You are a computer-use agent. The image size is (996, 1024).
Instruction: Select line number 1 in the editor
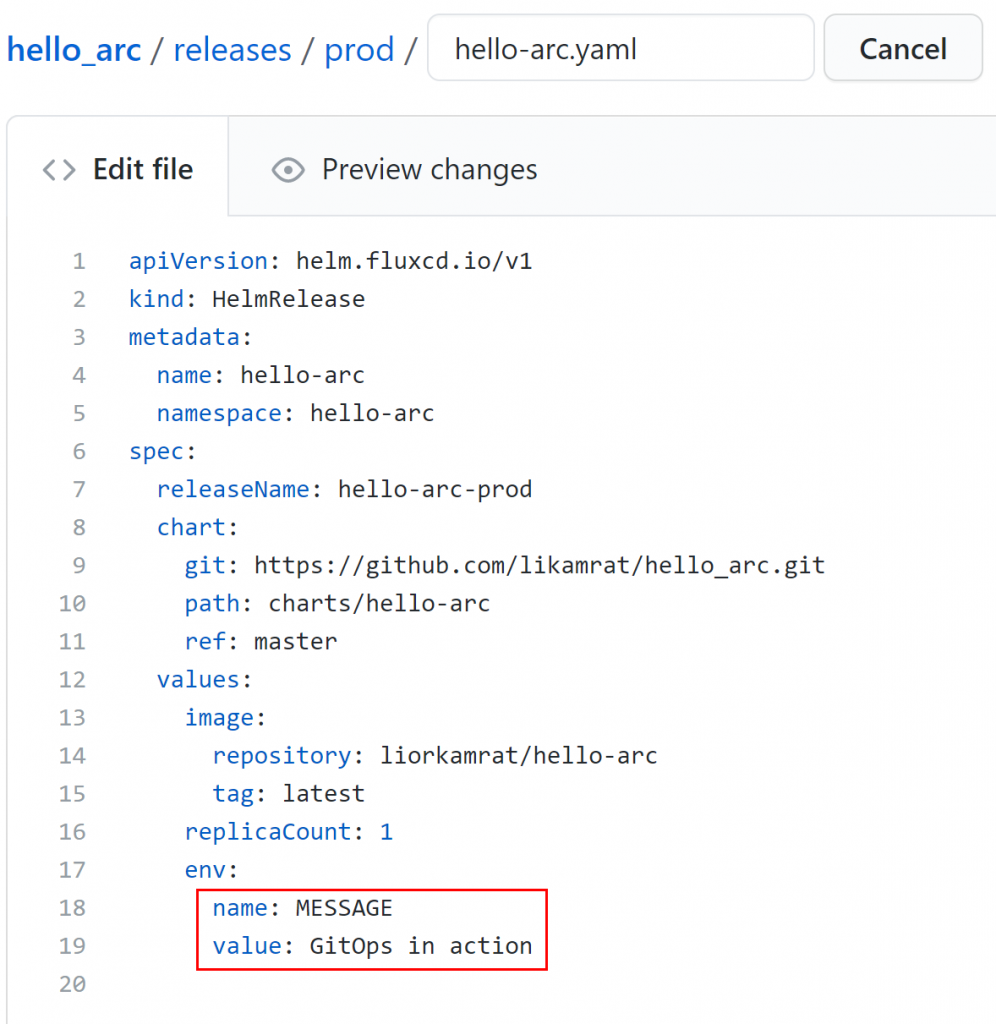[79, 261]
